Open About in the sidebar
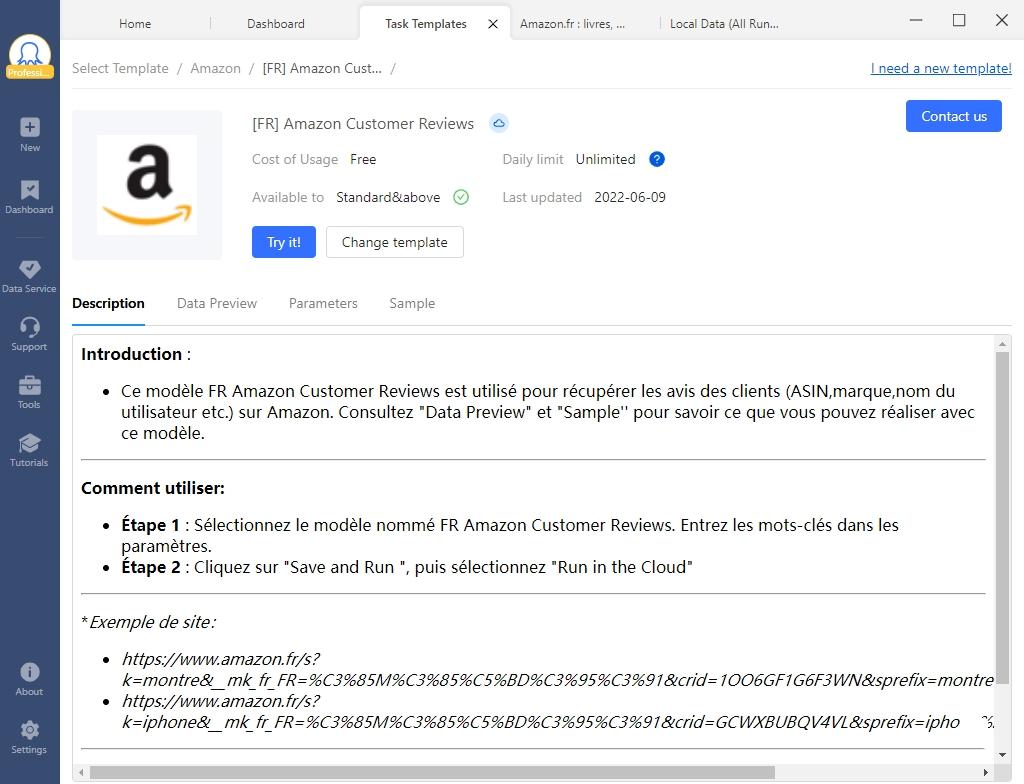1024x784 pixels. pos(29,679)
